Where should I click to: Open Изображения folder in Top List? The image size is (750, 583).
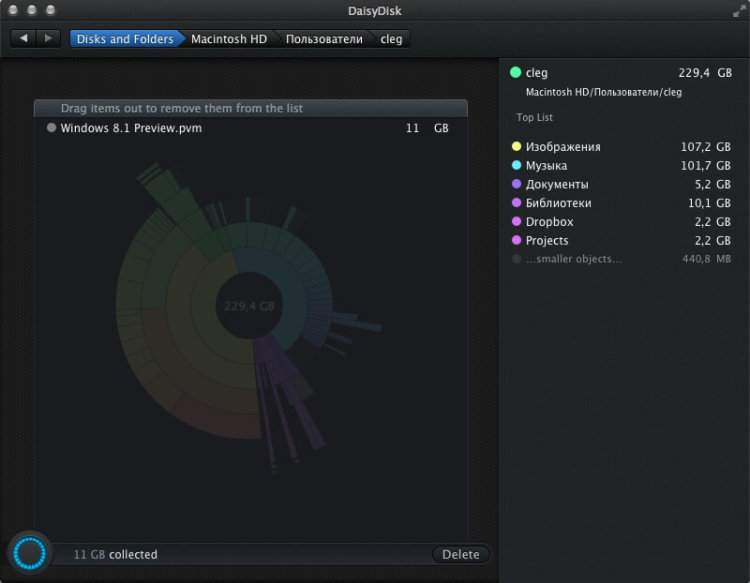click(x=621, y=146)
